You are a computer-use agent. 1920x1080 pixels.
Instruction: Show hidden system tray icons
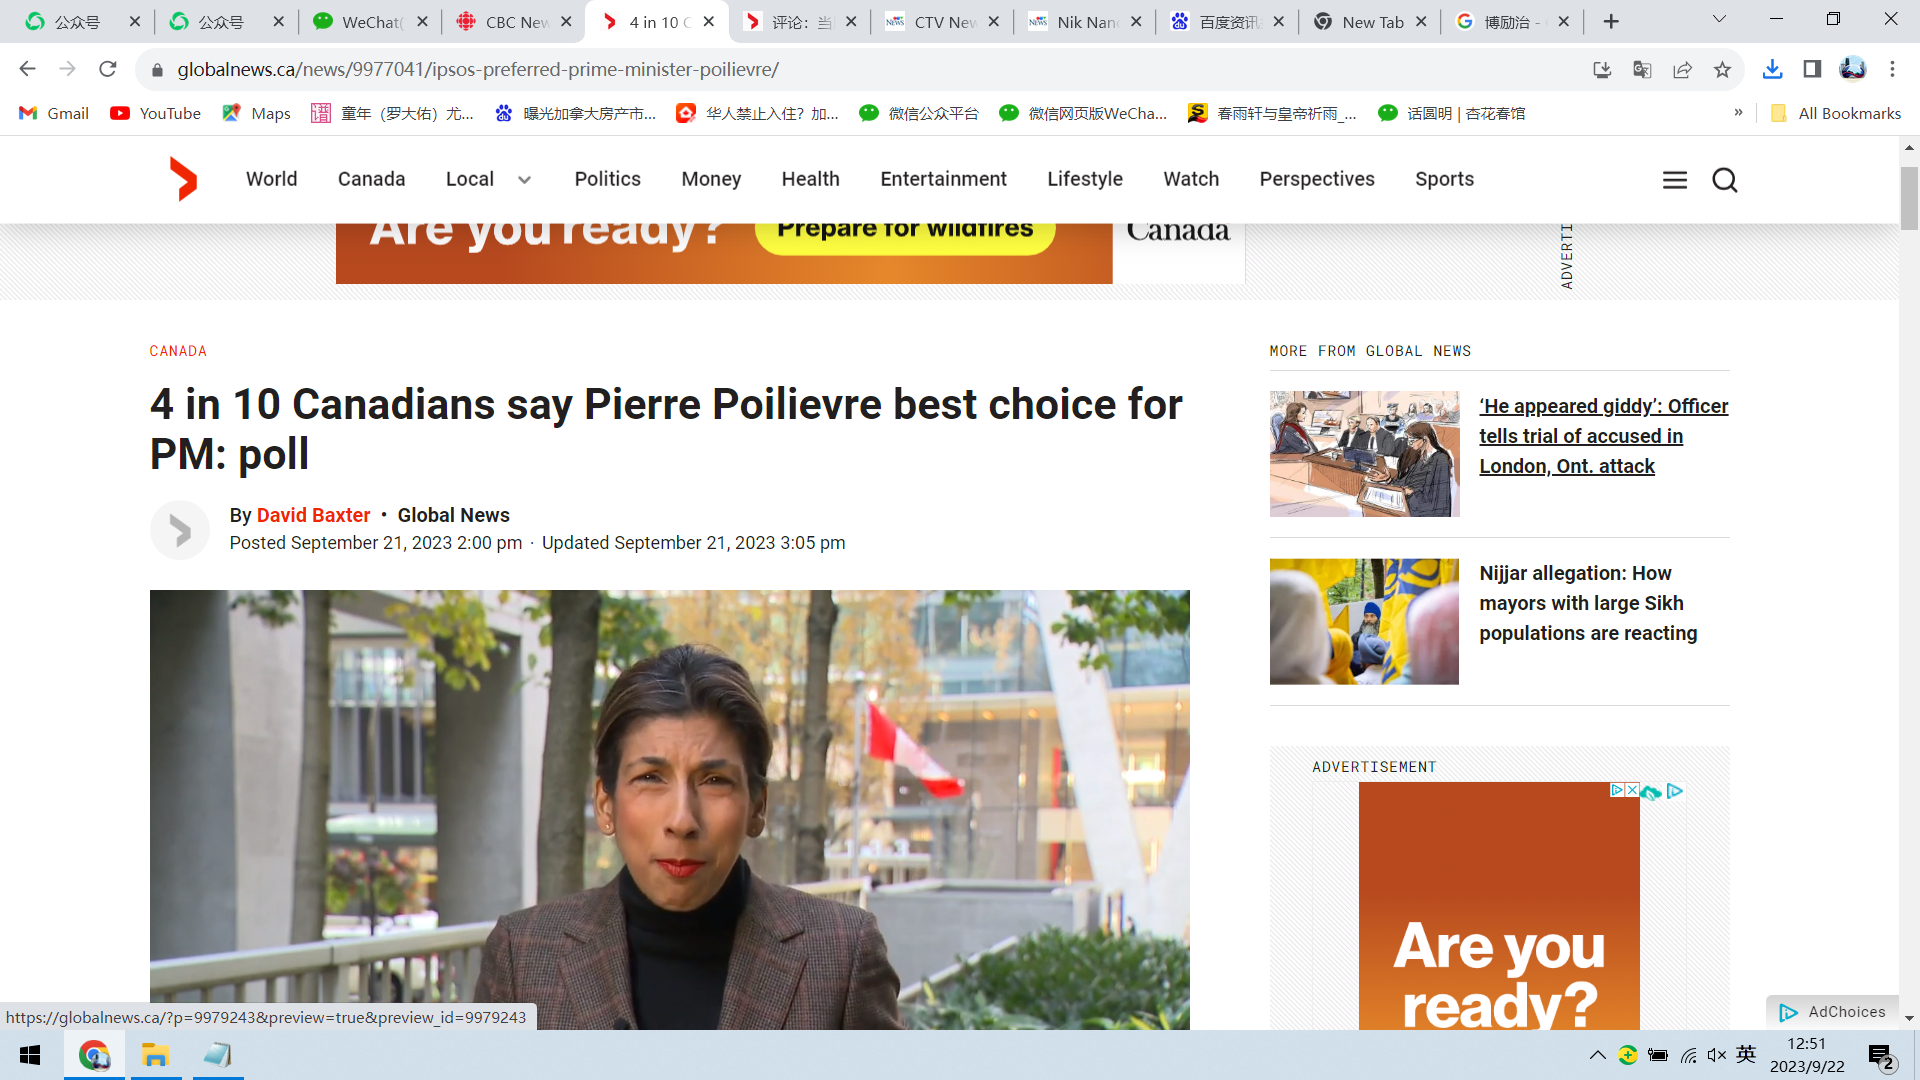[x=1597, y=1055]
